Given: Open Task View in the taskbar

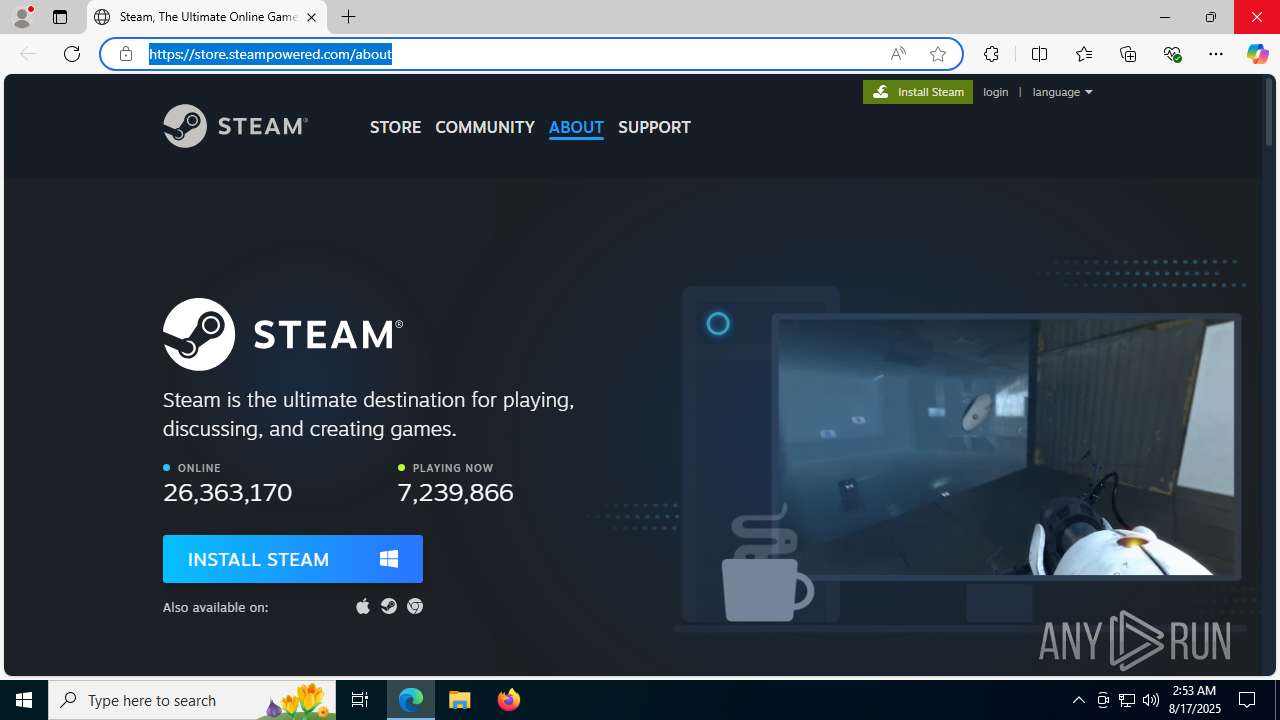Looking at the screenshot, I should (x=360, y=700).
